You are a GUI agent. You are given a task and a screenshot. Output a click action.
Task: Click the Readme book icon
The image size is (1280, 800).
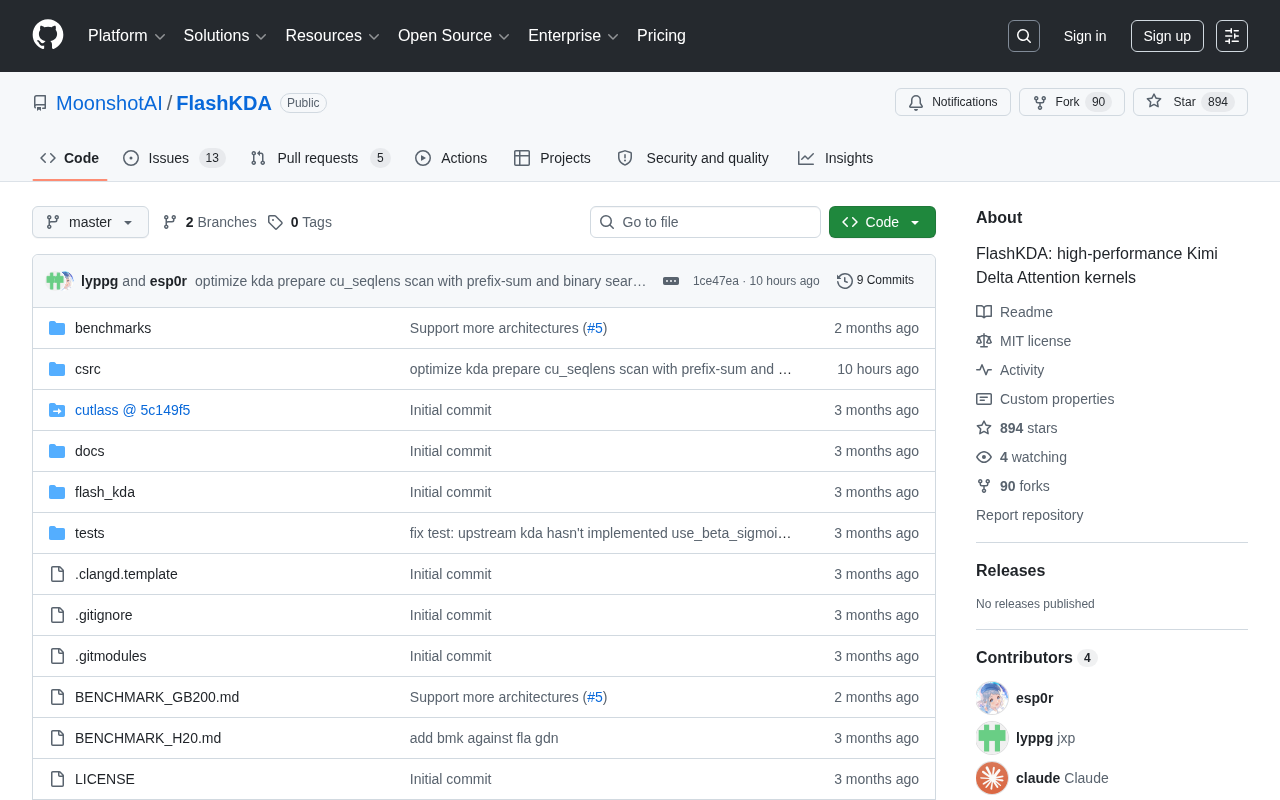coord(984,312)
